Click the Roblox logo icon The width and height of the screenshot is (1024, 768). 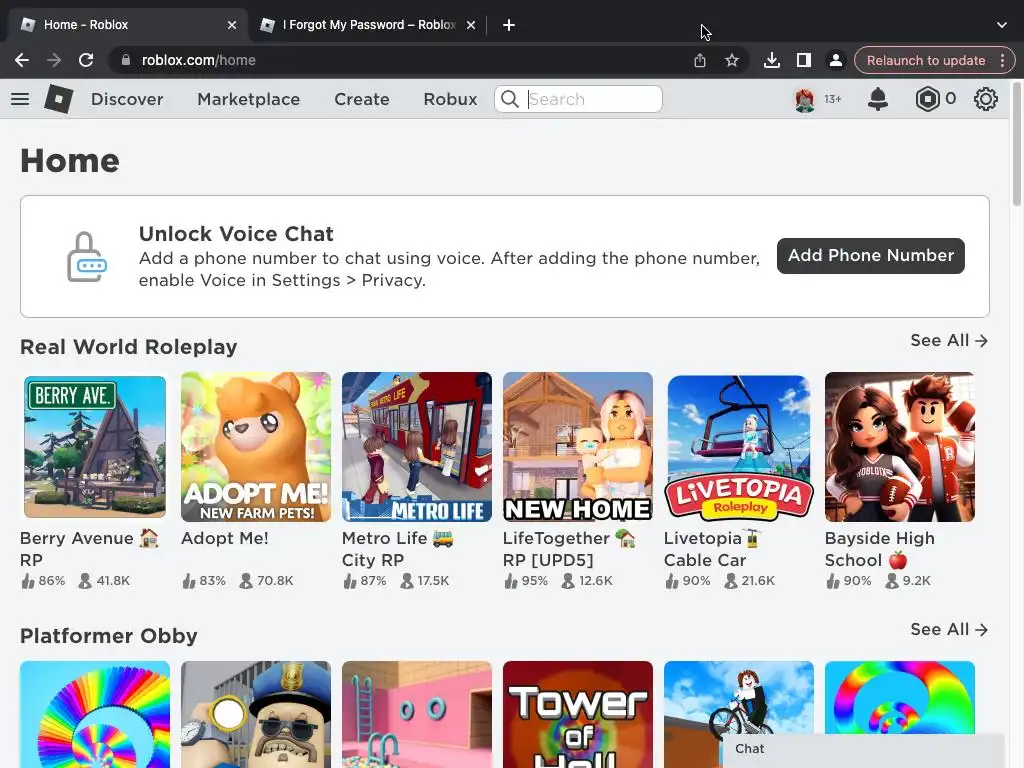click(x=59, y=99)
